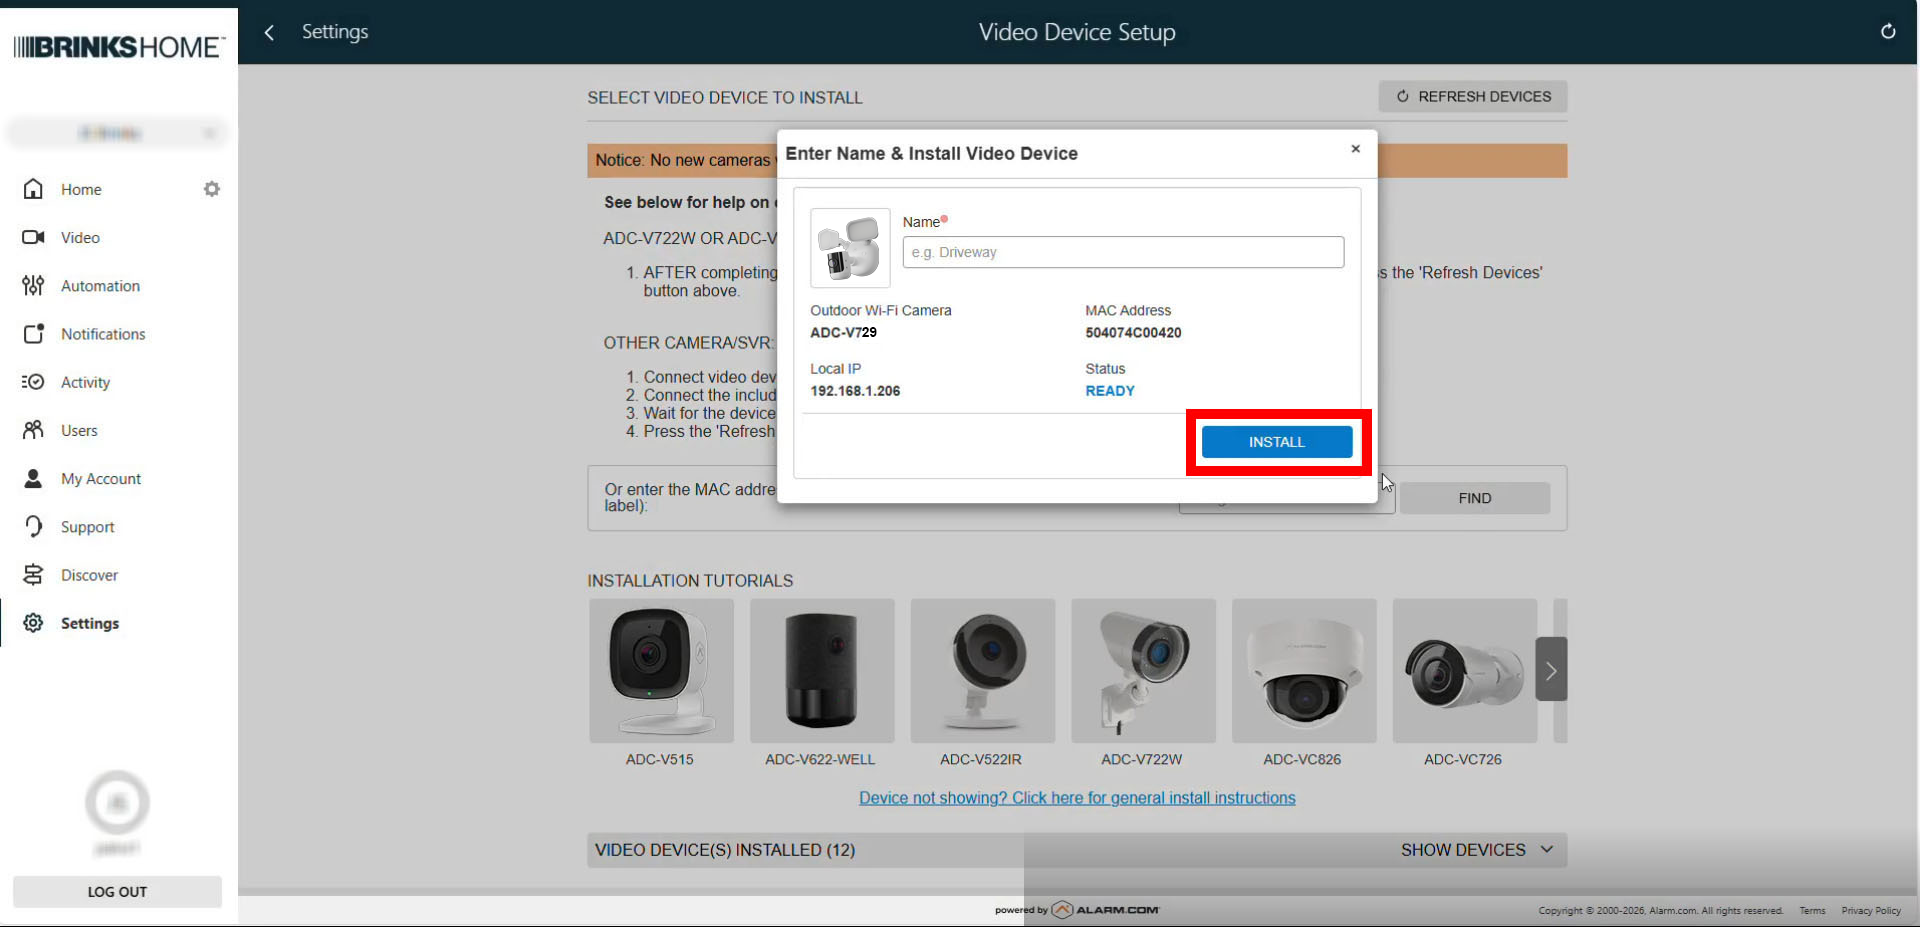1920x927 pixels.
Task: Click the FIND button
Action: (x=1475, y=498)
